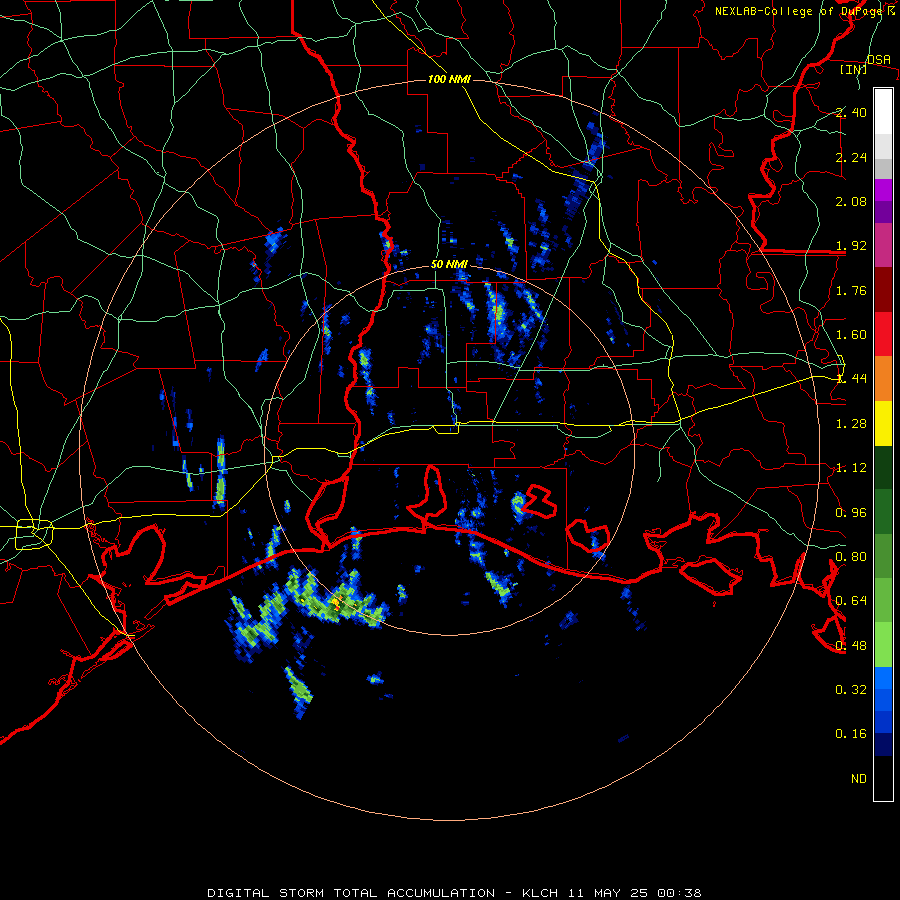Select the 0.80 legend value
900x900 pixels.
(851, 557)
